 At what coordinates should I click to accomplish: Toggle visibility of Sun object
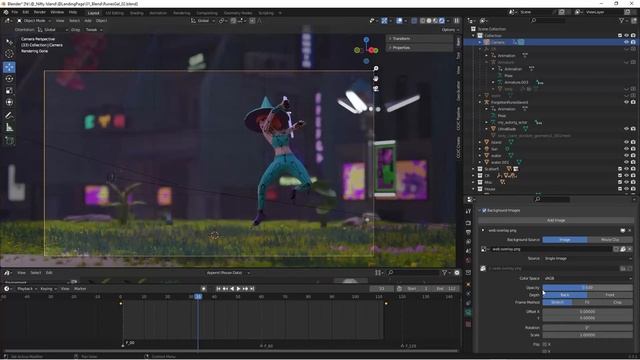tap(626, 149)
